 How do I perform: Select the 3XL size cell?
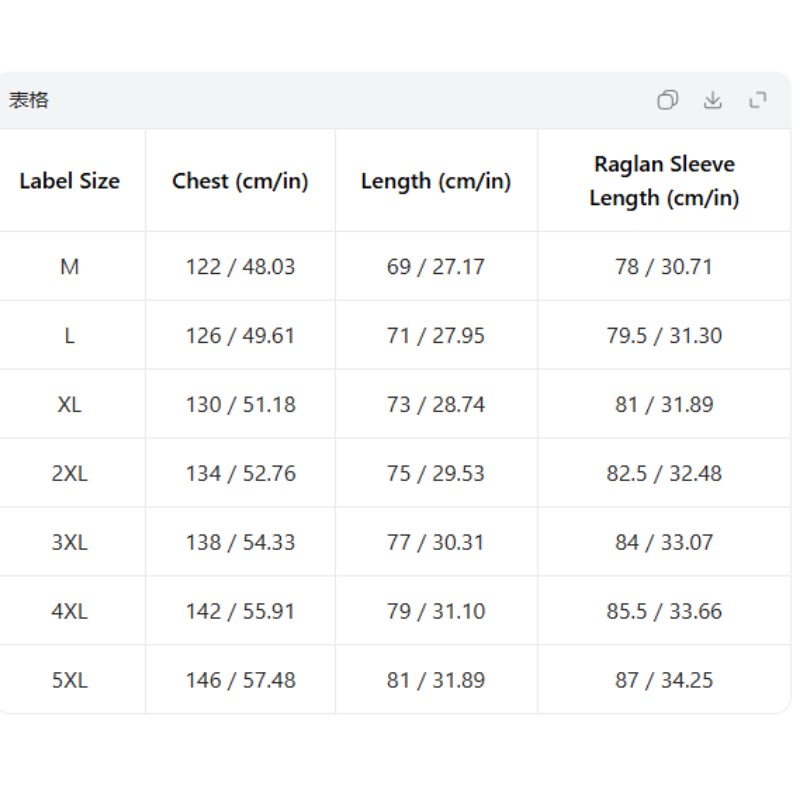69,542
